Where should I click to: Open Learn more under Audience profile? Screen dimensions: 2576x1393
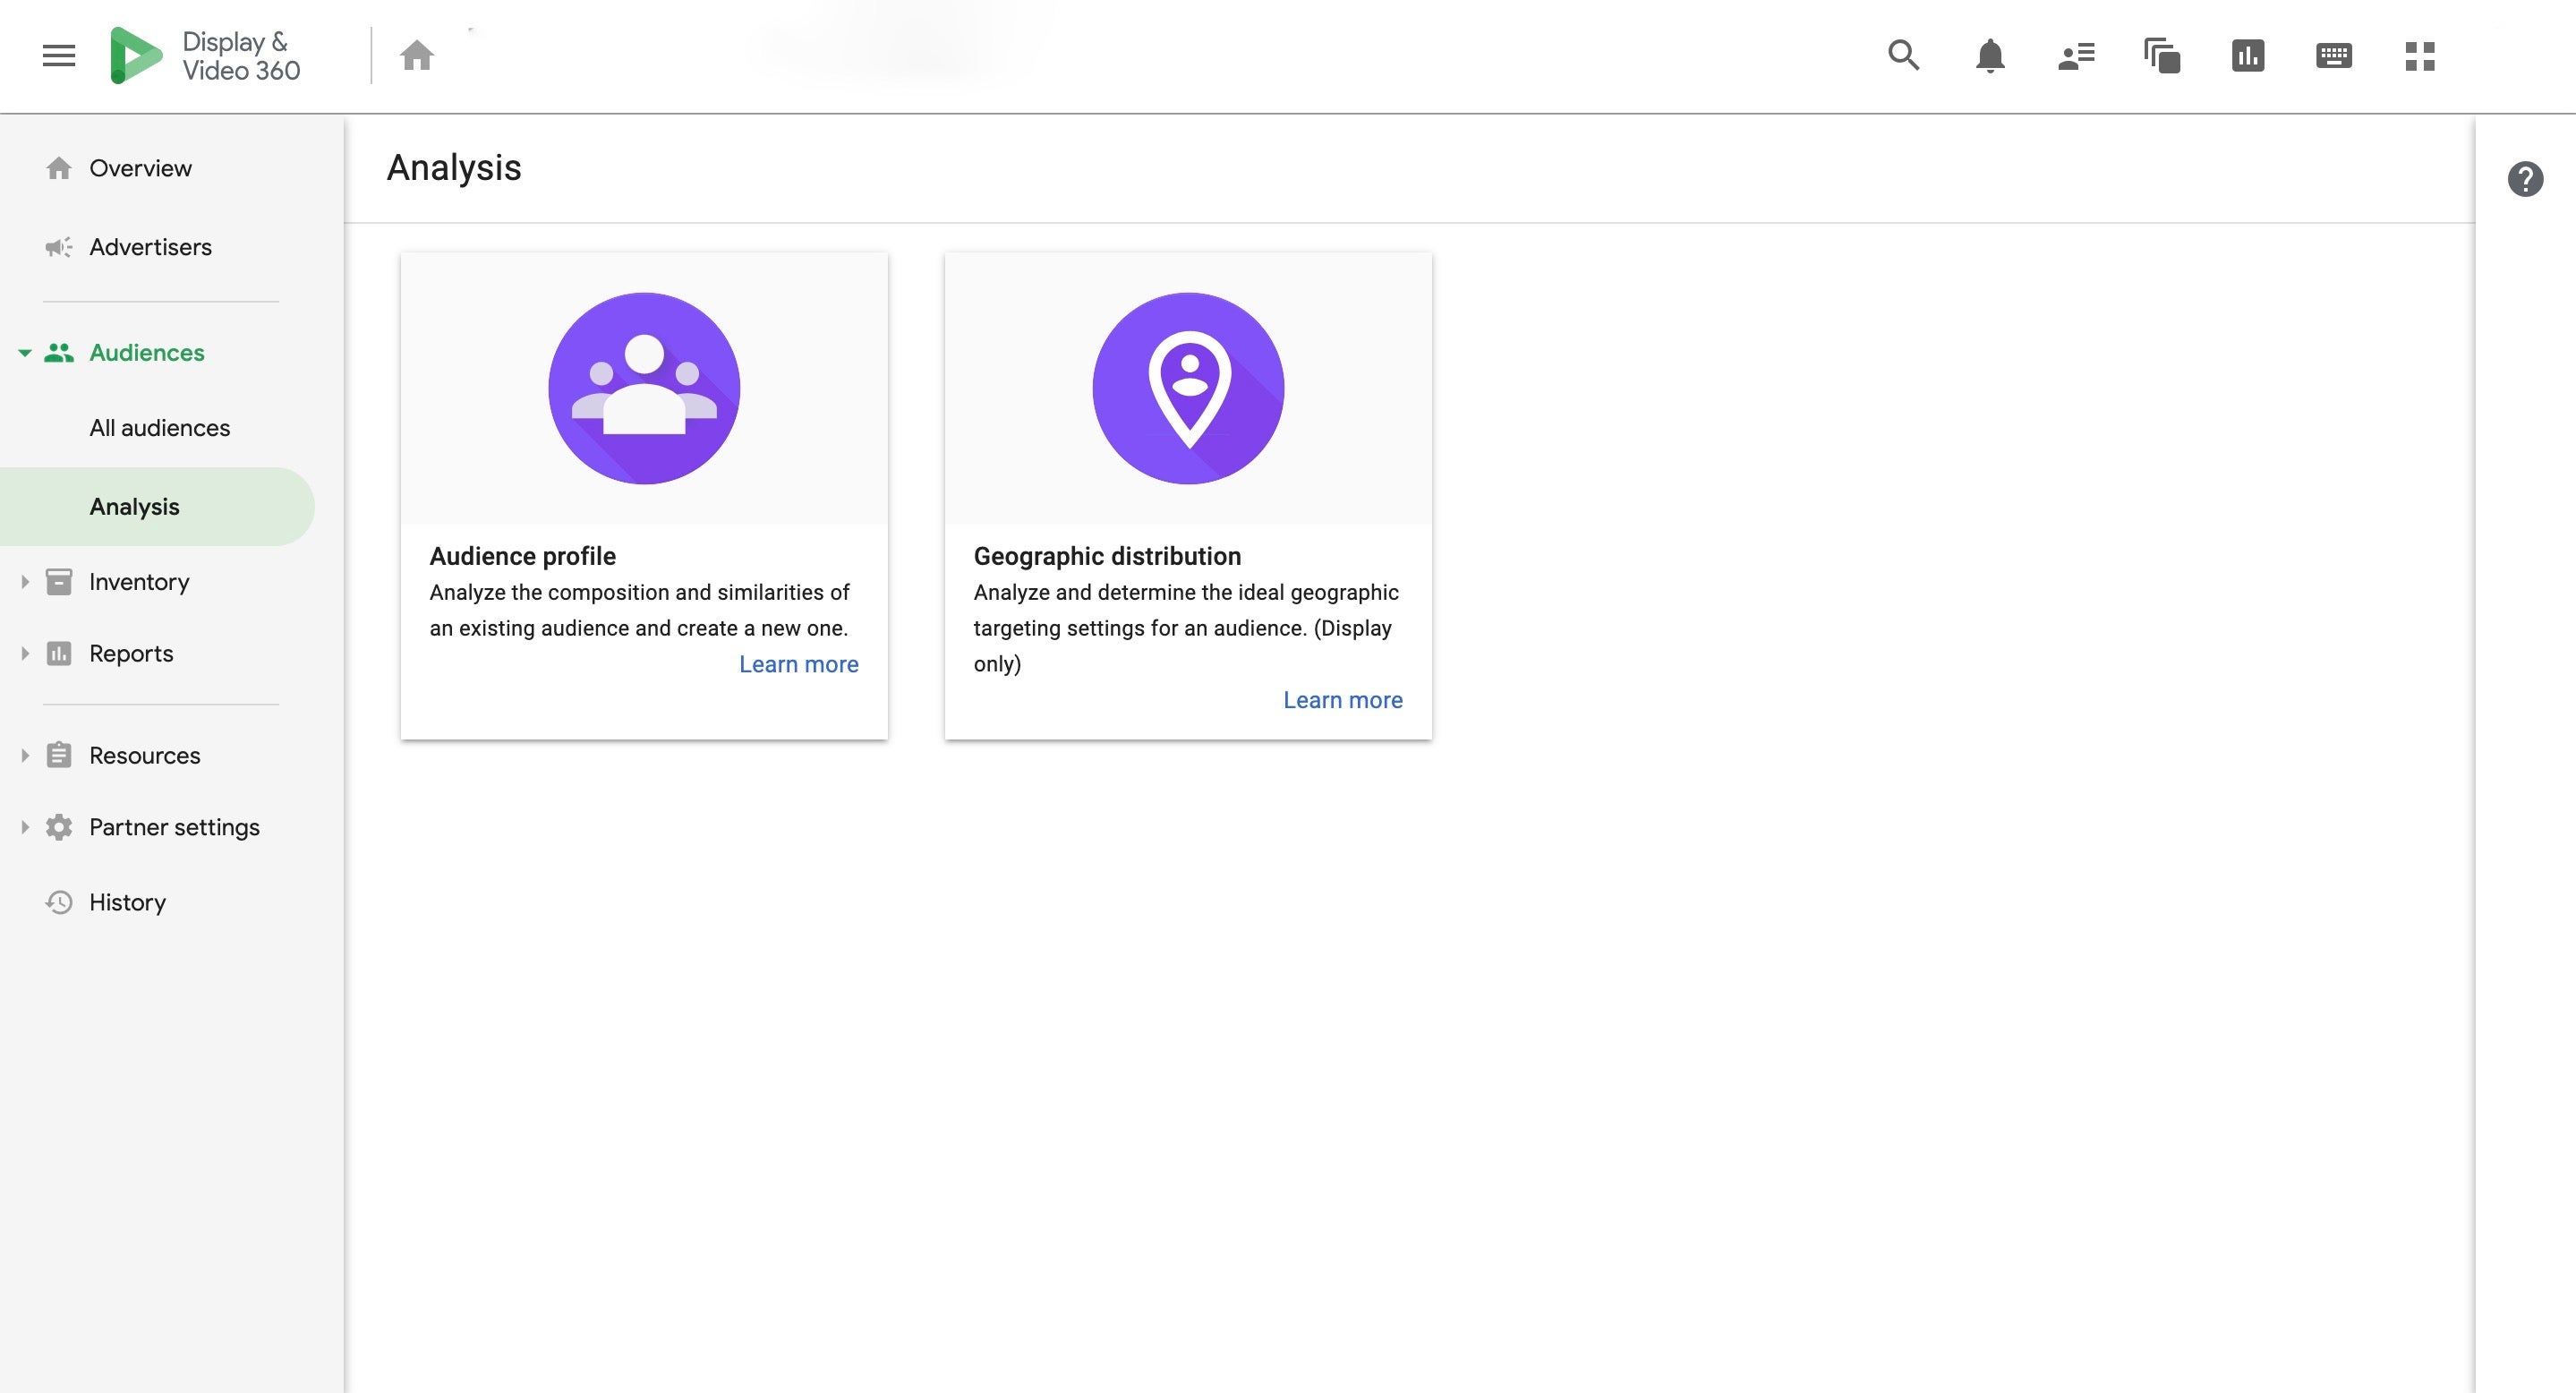click(798, 663)
